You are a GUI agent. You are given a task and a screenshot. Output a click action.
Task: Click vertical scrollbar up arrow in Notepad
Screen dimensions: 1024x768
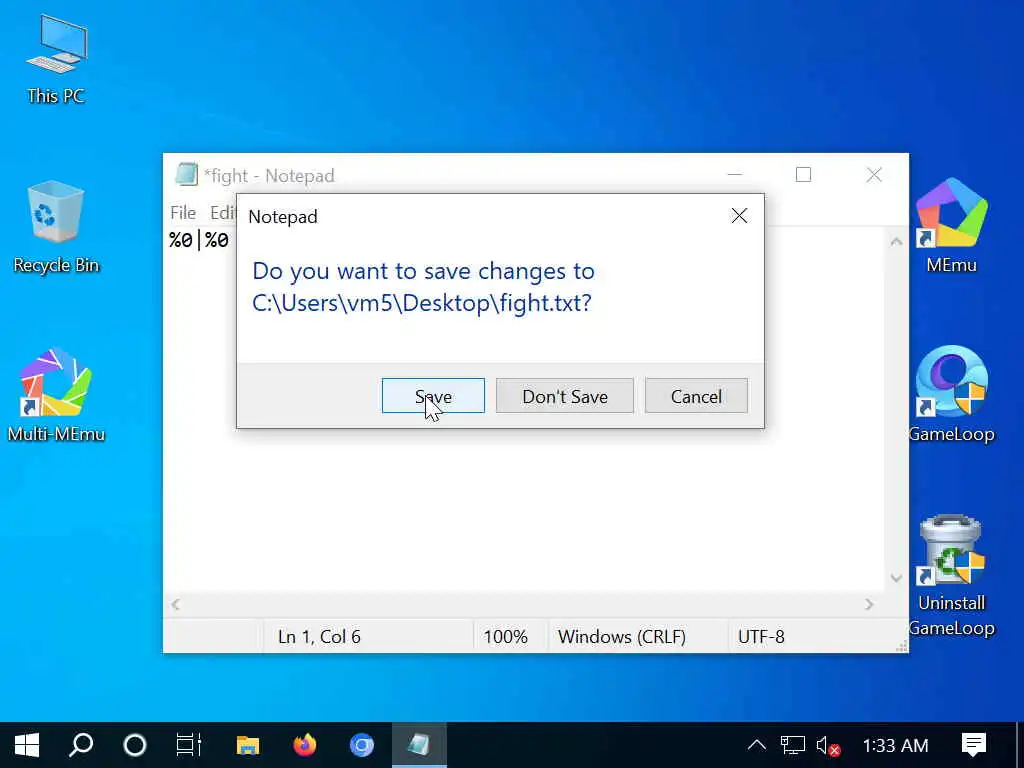click(896, 242)
